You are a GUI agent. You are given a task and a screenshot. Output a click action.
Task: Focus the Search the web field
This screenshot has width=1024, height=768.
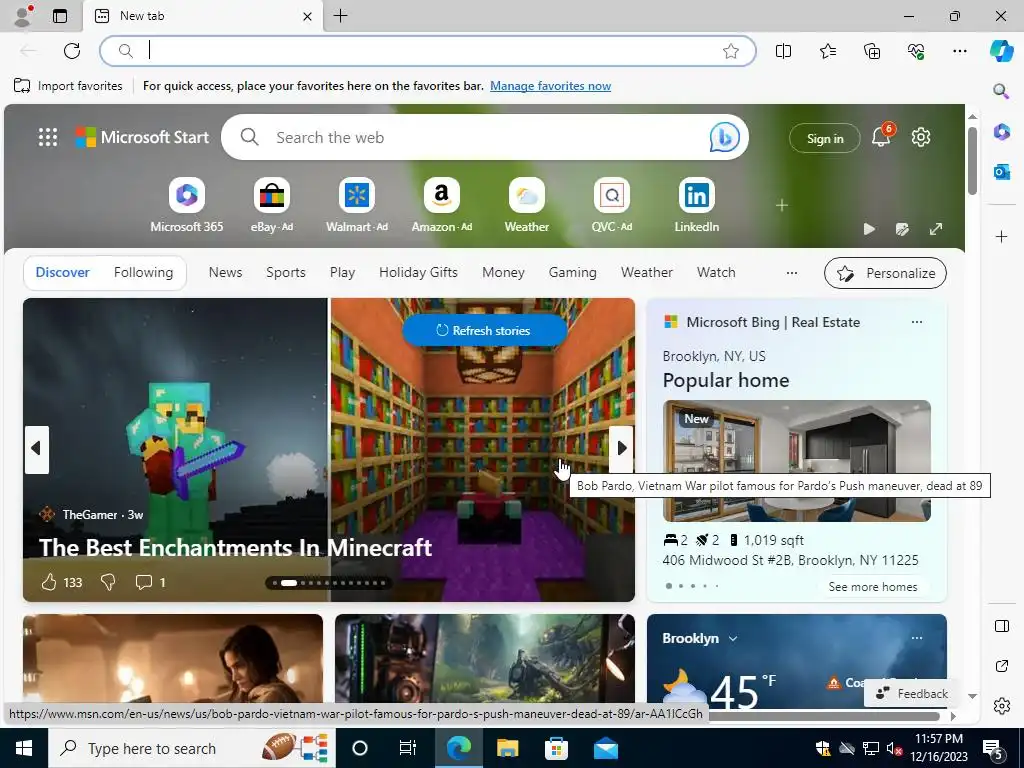tap(483, 137)
